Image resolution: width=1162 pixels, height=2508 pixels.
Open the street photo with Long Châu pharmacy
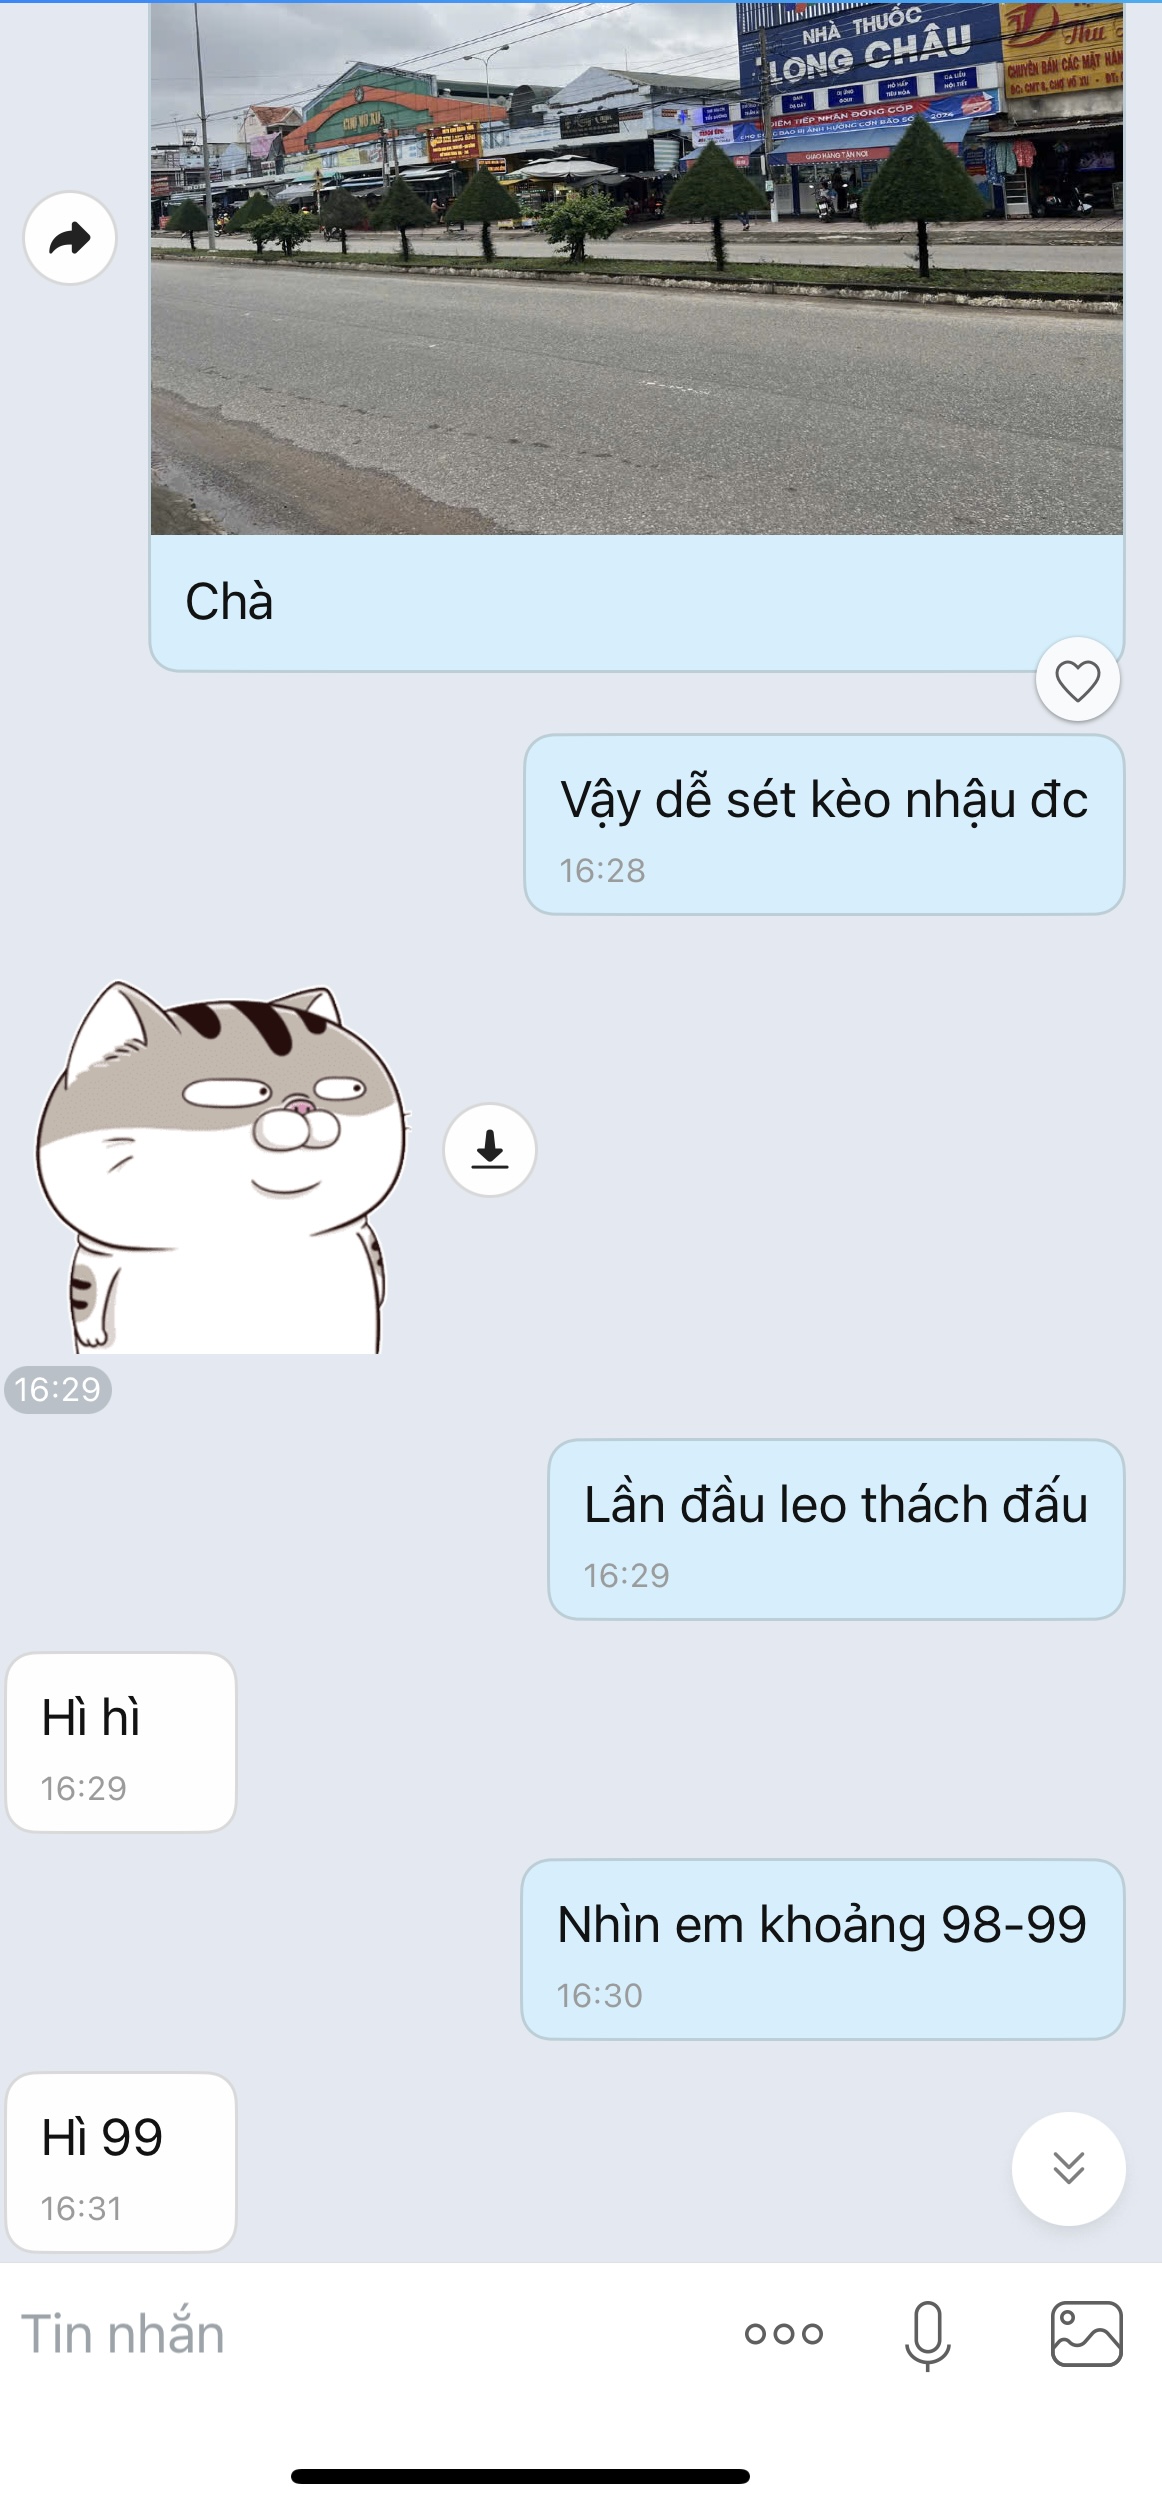(637, 267)
